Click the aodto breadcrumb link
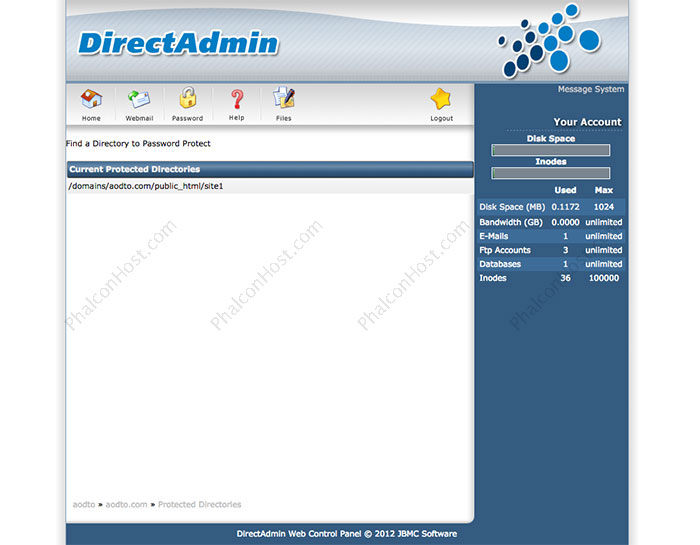The image size is (700, 545). pos(84,504)
